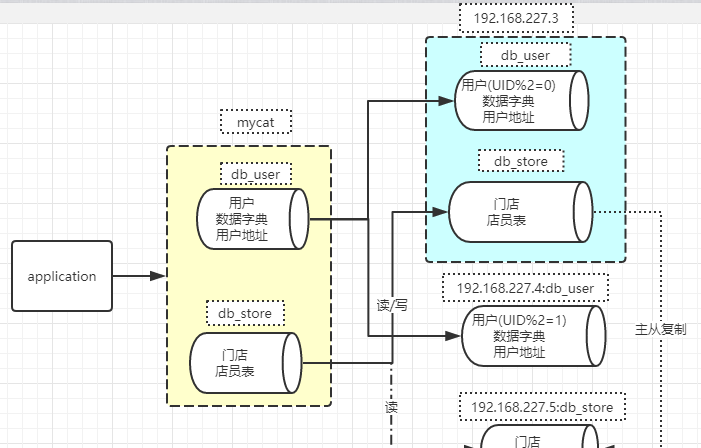This screenshot has width=701, height=448.
Task: Select the 192.168.227.5:db_store label
Action: 542,407
